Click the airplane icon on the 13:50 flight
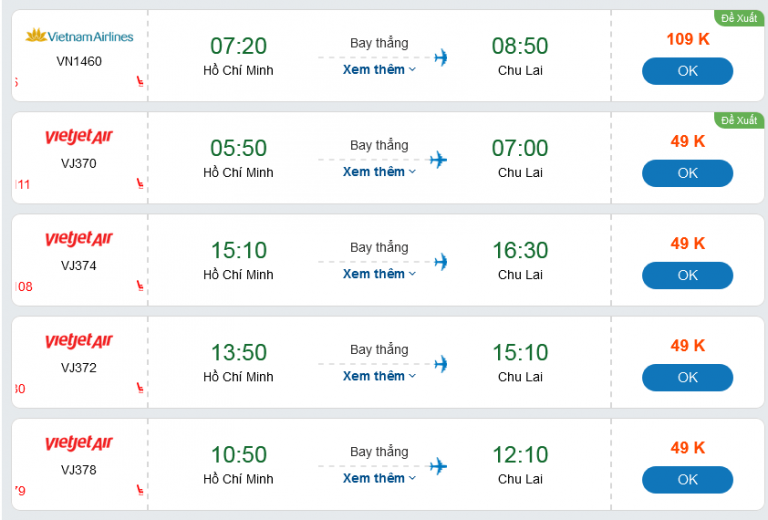This screenshot has height=520, width=768. [x=440, y=363]
